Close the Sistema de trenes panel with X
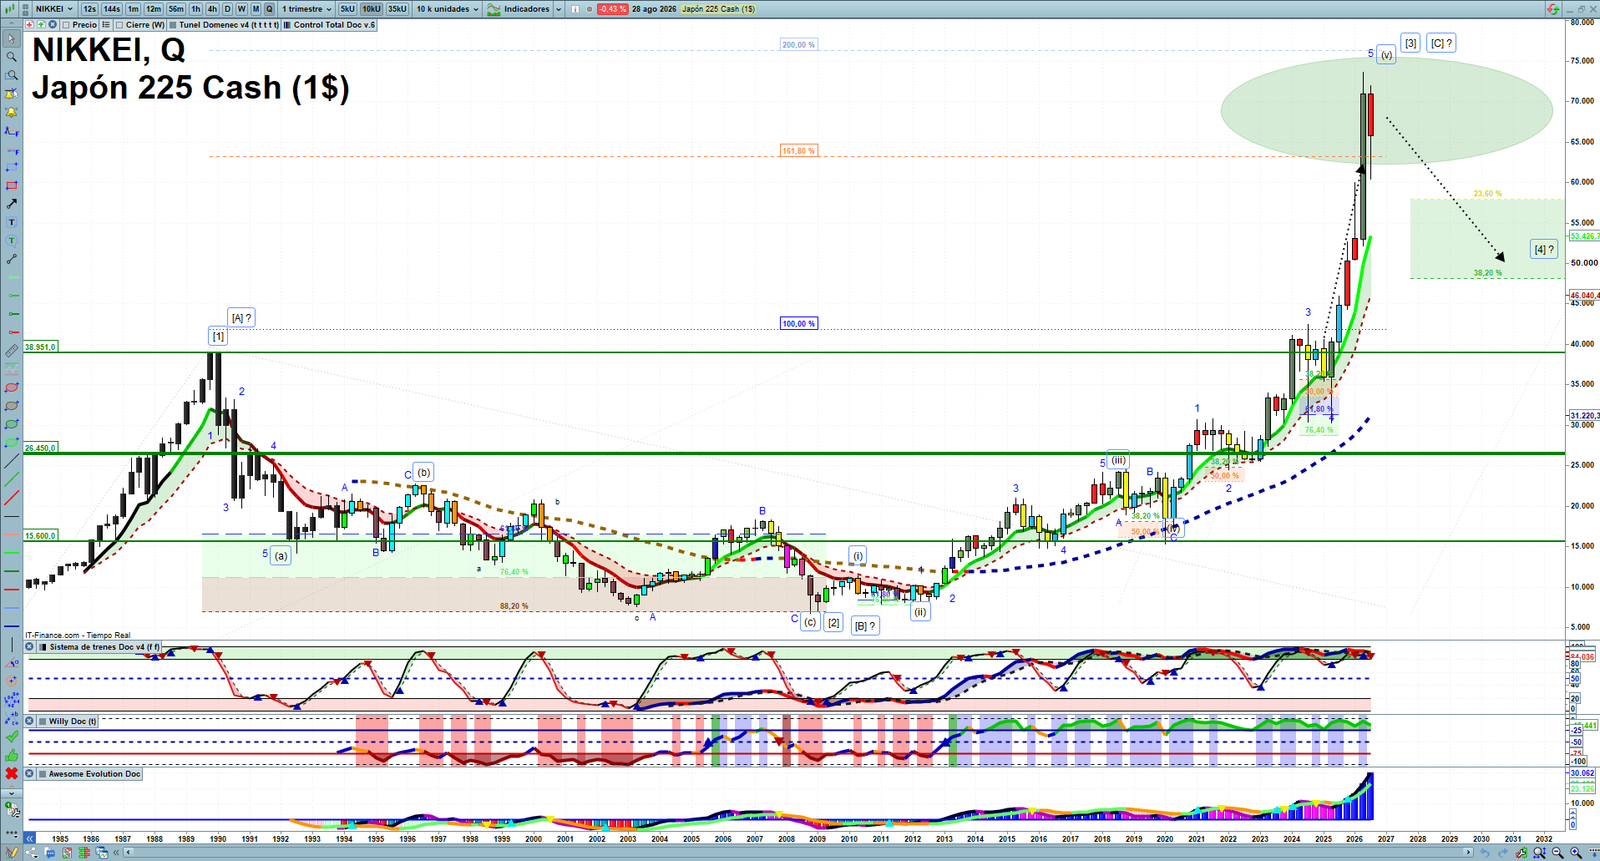The width and height of the screenshot is (1600, 861). (x=30, y=647)
